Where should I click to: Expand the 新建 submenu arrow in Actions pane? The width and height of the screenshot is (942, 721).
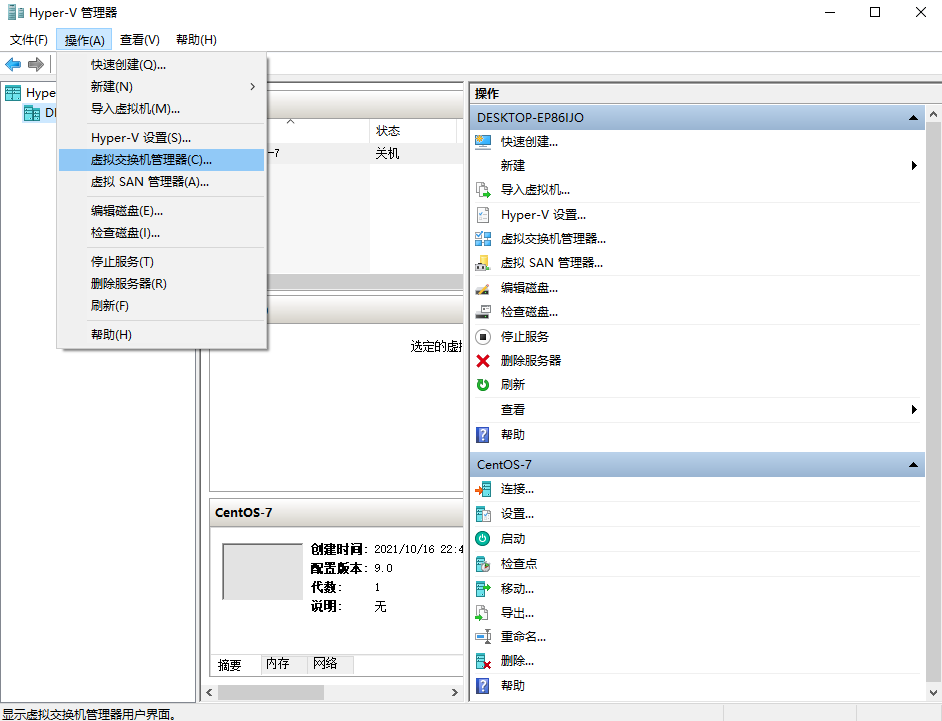pos(914,165)
